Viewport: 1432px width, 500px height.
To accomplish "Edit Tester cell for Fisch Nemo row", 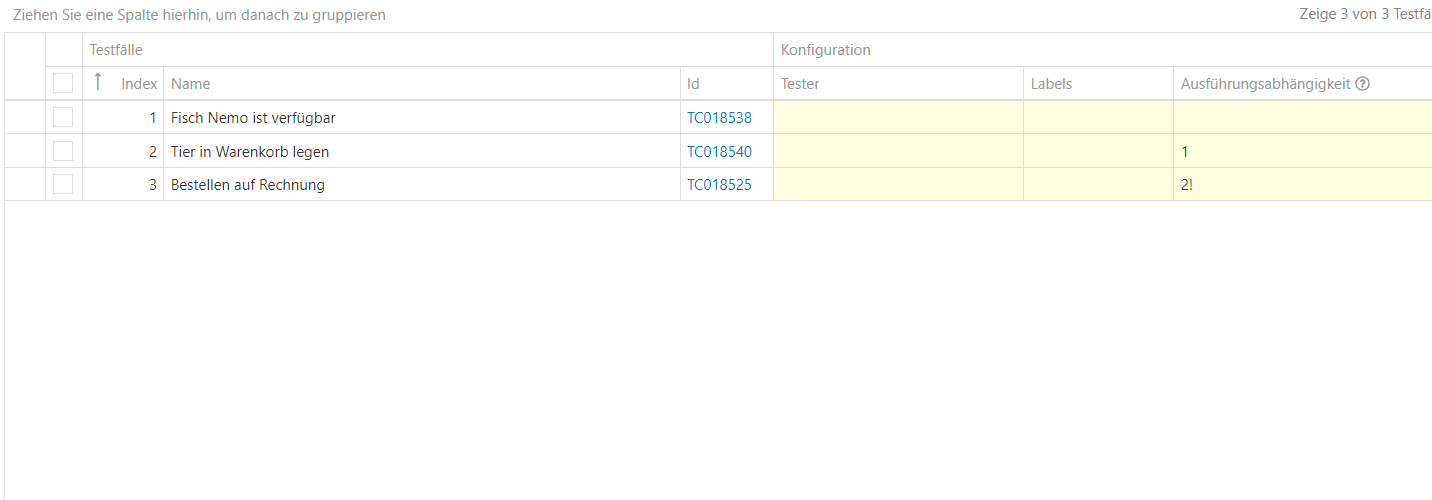I will click(898, 118).
